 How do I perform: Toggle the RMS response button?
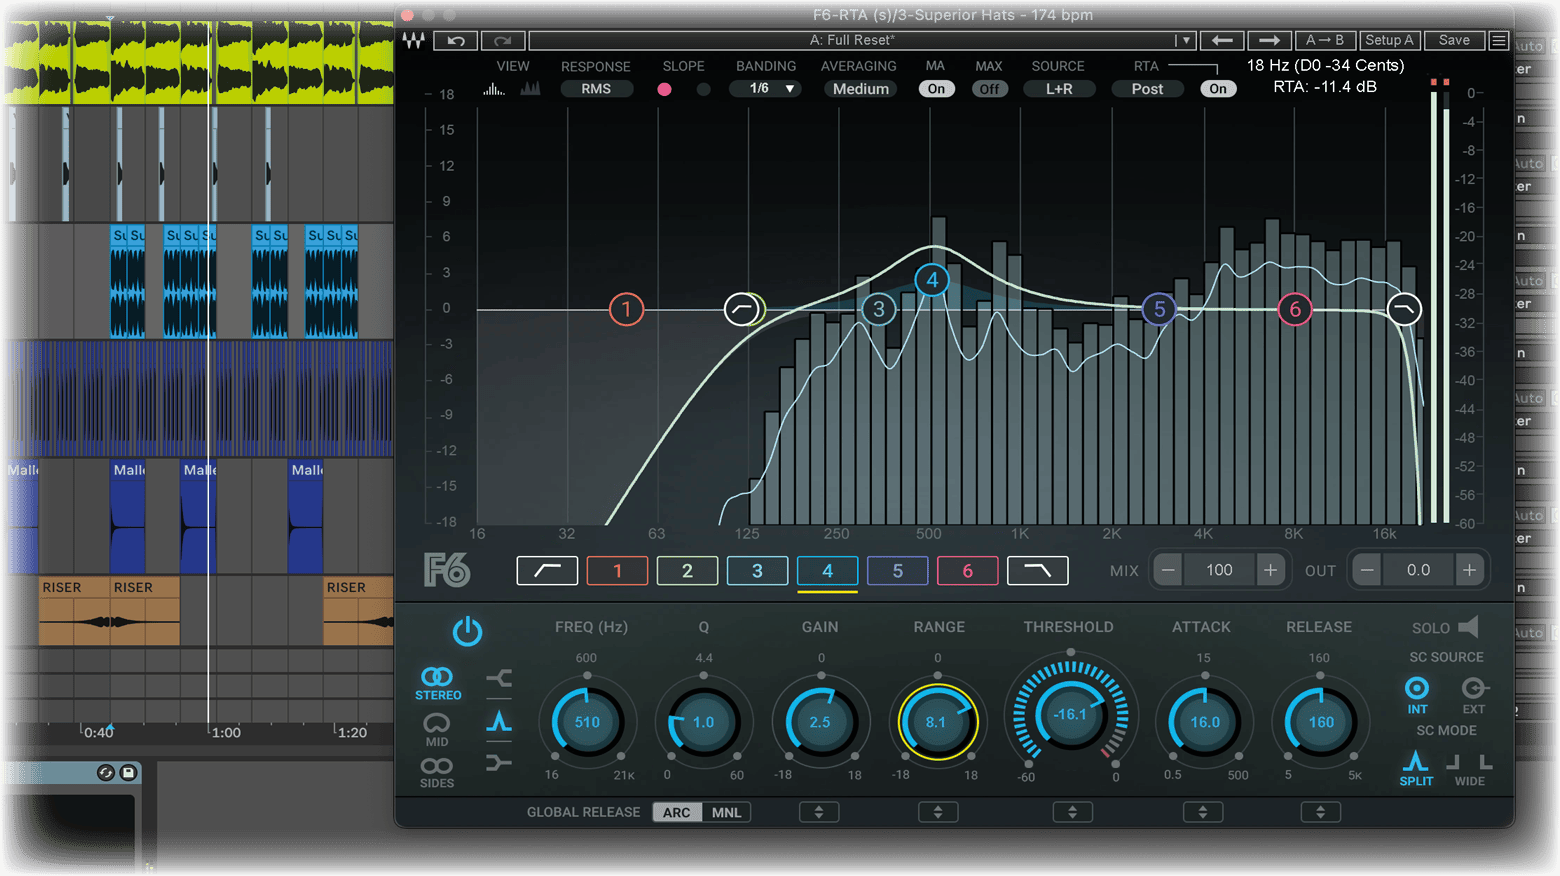click(x=596, y=89)
